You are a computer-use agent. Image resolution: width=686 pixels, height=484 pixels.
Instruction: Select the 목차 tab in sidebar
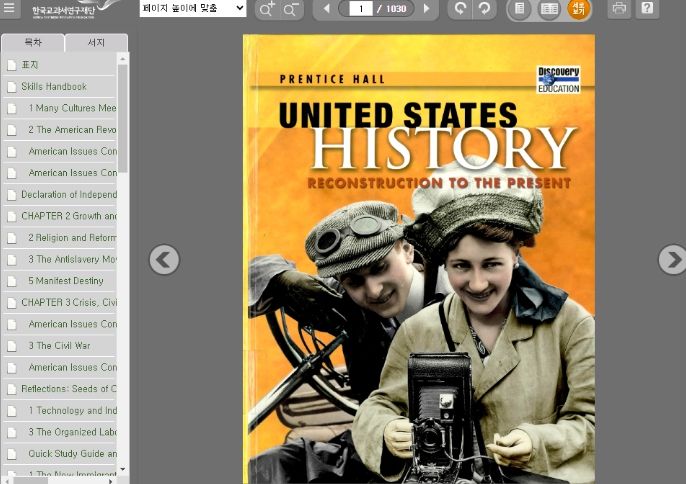pos(33,43)
